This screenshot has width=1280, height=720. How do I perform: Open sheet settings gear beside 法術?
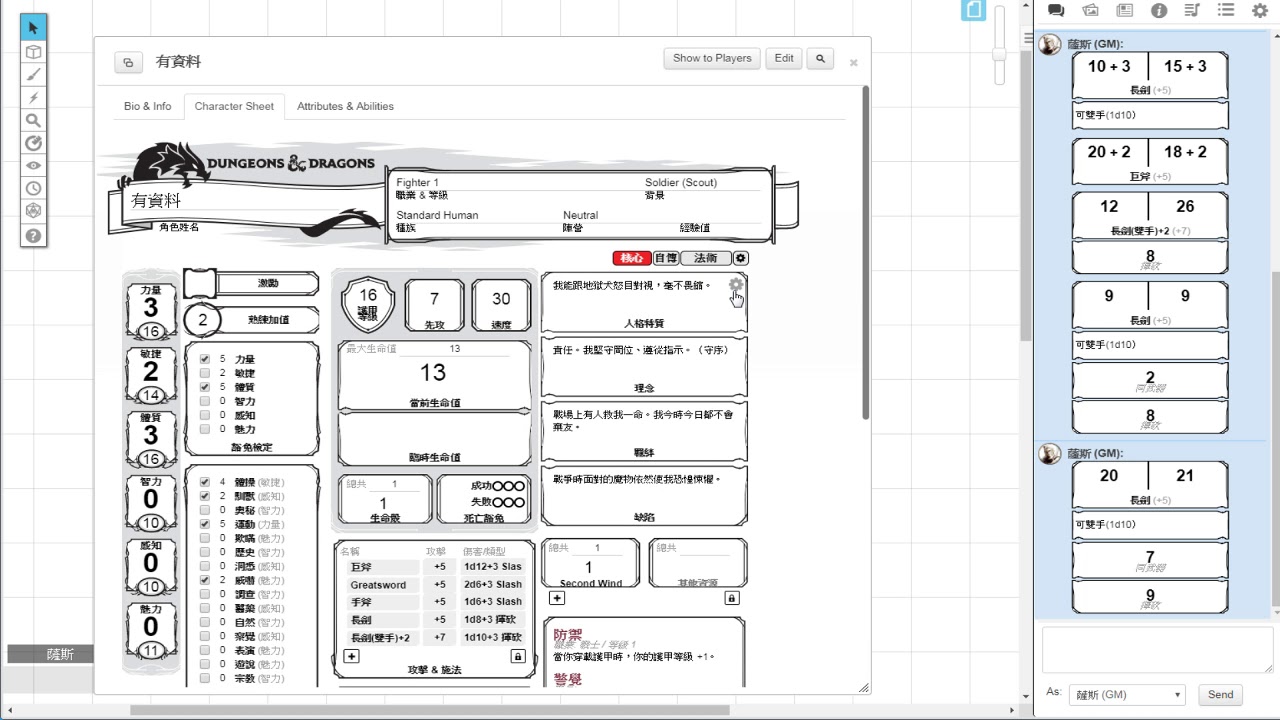pyautogui.click(x=741, y=258)
